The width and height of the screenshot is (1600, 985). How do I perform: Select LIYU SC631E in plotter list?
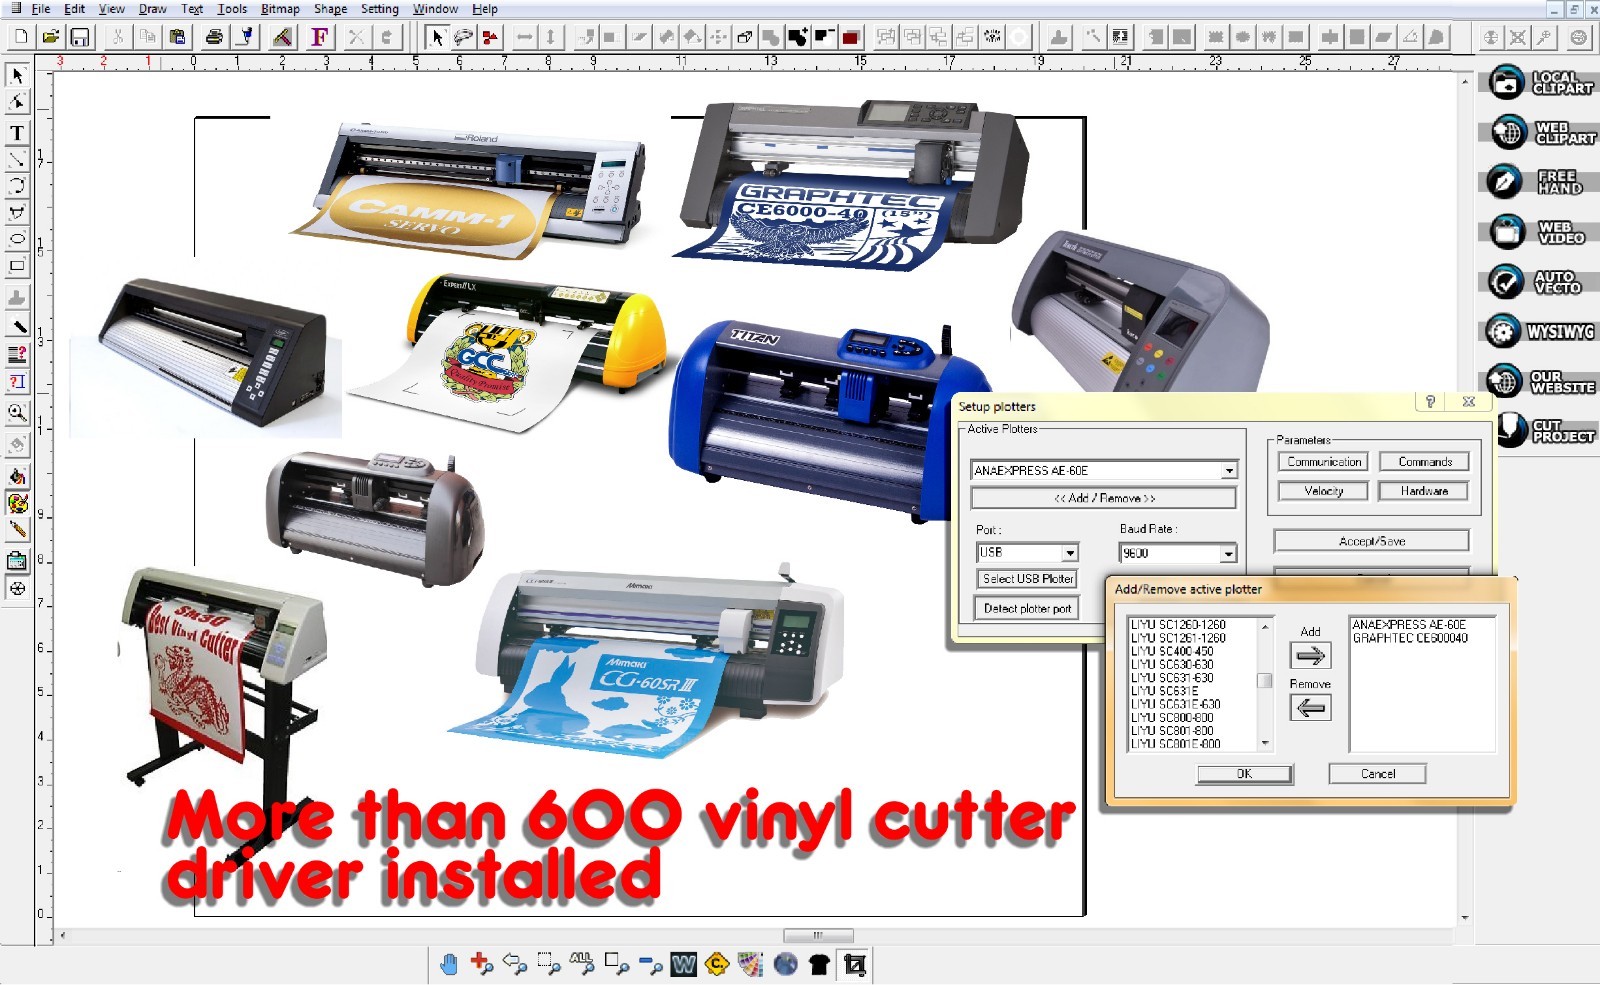[1164, 691]
